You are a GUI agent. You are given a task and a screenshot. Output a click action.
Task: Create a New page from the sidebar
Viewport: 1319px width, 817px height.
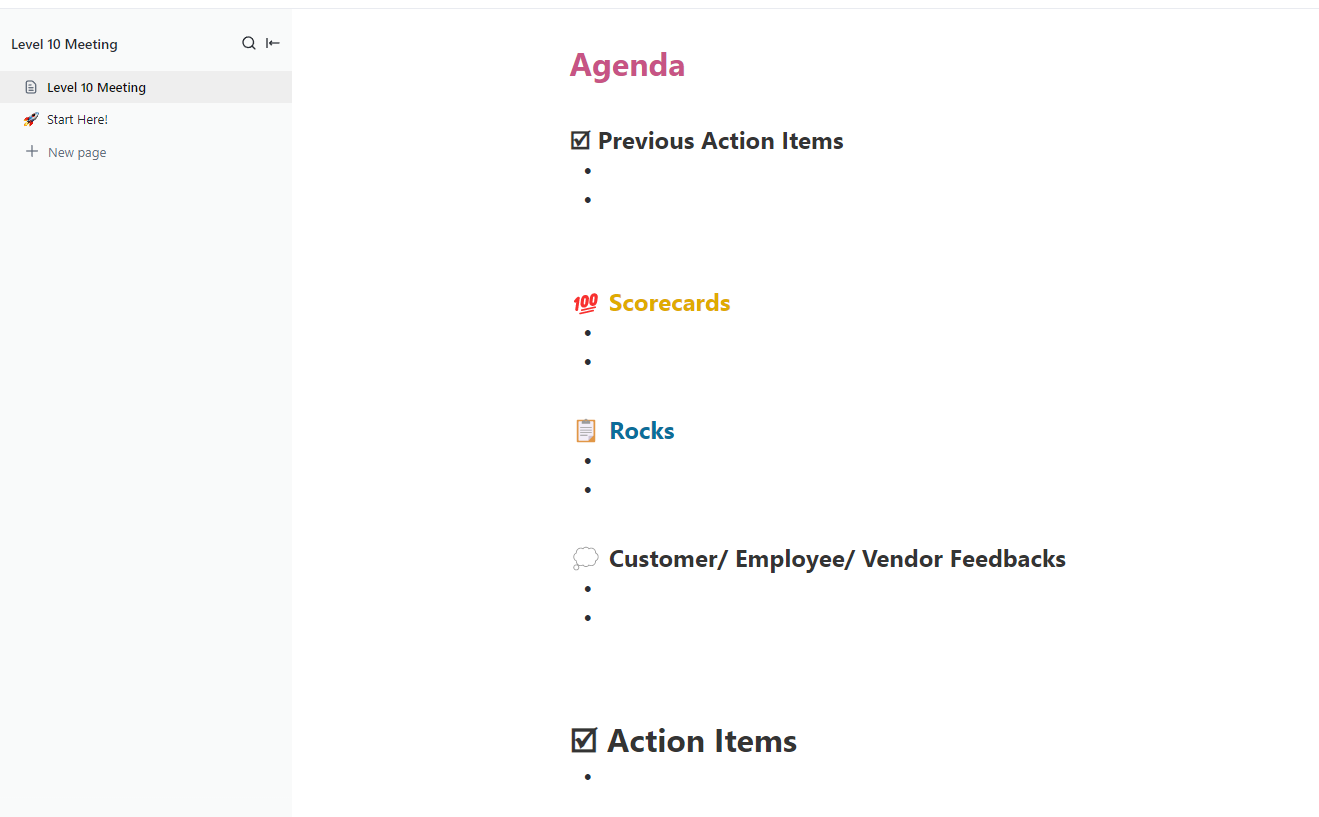tap(76, 151)
